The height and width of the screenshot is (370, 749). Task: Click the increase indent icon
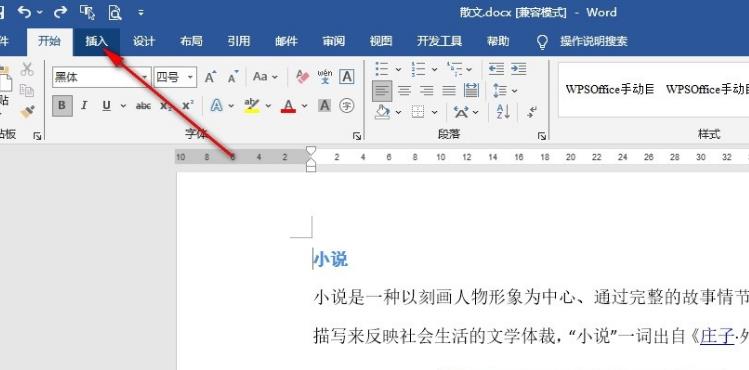click(518, 69)
